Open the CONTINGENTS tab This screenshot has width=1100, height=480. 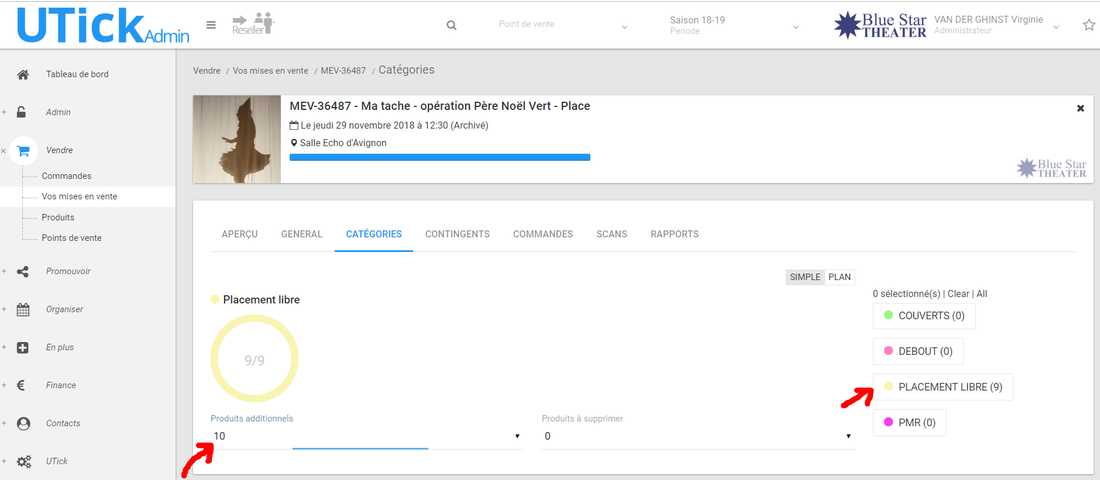coord(457,234)
